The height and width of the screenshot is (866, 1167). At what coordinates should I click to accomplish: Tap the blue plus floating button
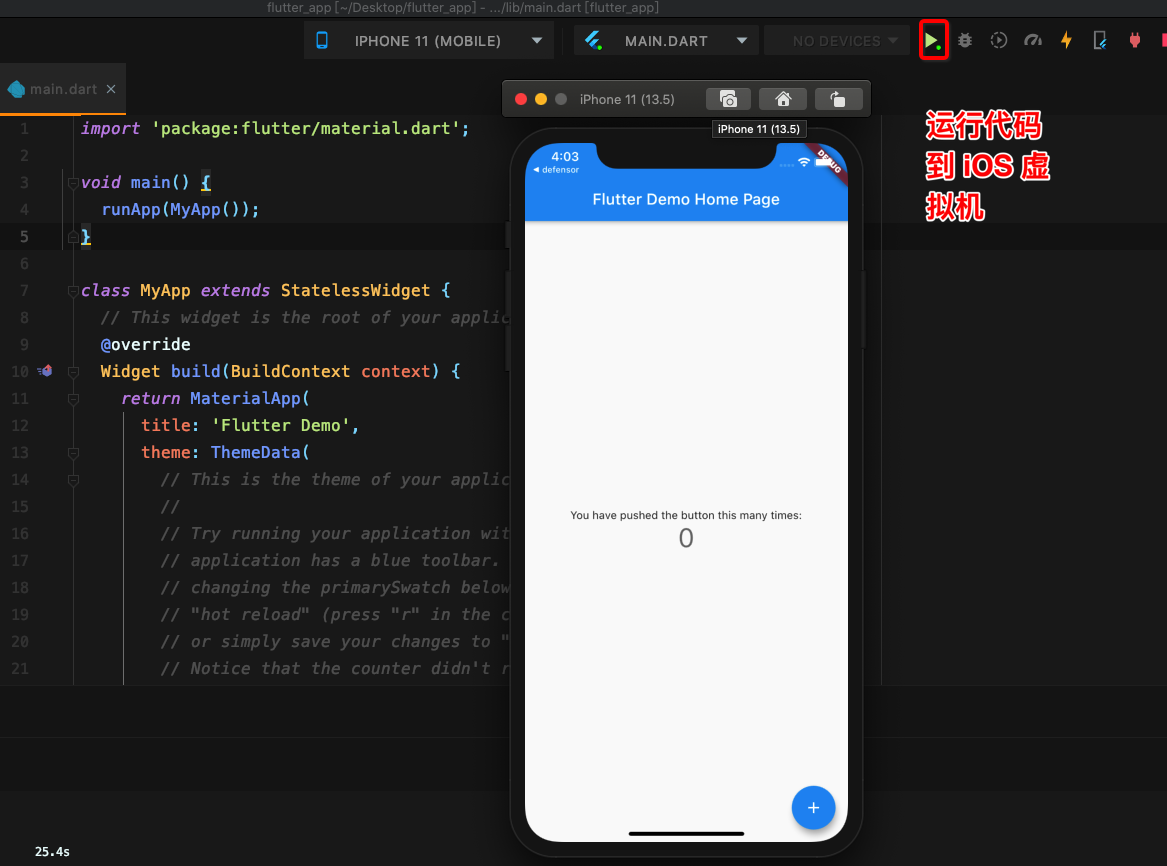(813, 808)
